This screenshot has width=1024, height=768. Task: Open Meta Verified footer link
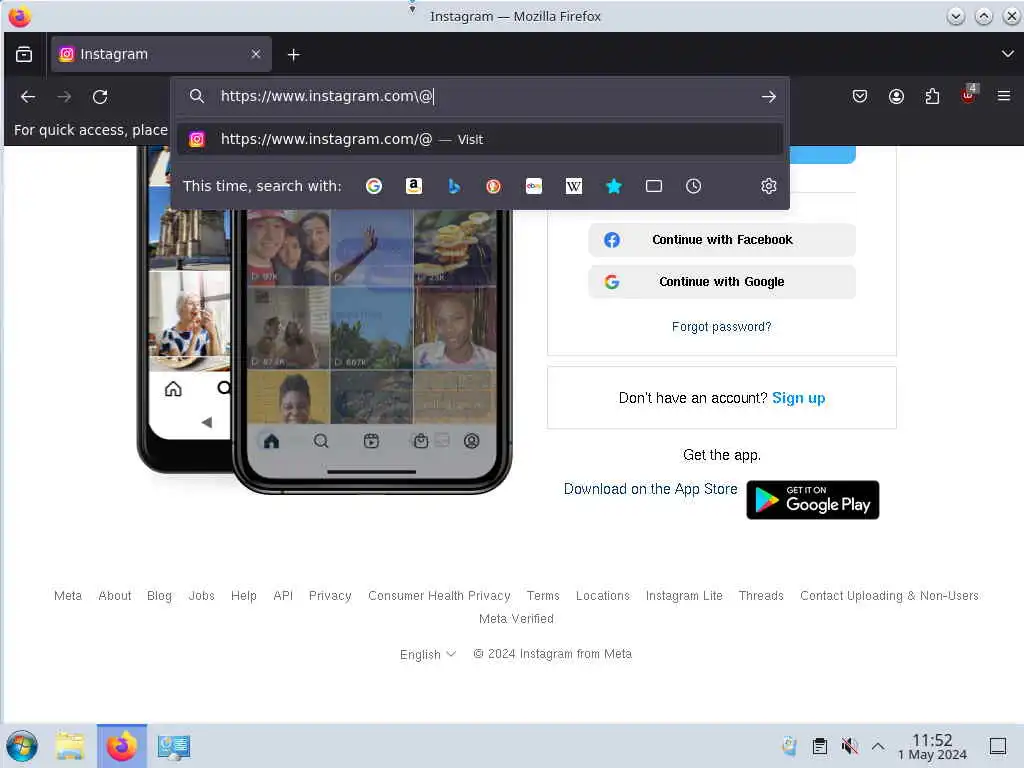[x=516, y=618]
